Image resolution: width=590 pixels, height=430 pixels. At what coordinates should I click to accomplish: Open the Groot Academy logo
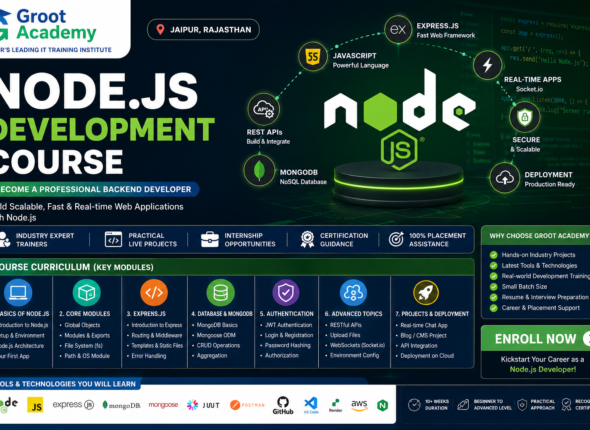pos(56,29)
